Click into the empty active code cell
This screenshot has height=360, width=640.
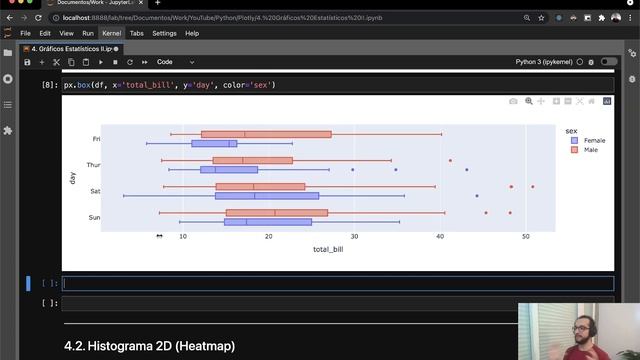[338, 283]
